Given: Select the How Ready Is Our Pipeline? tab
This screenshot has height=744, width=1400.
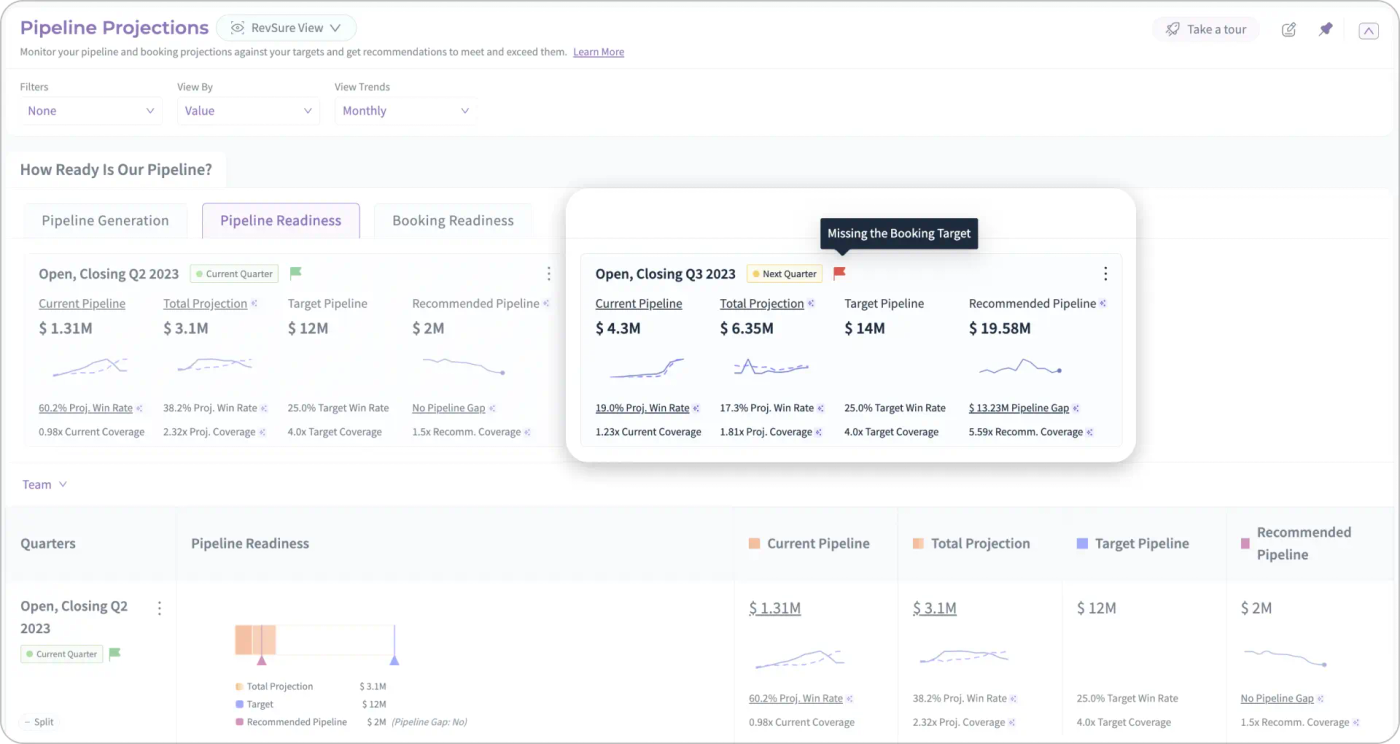Looking at the screenshot, I should [x=116, y=170].
